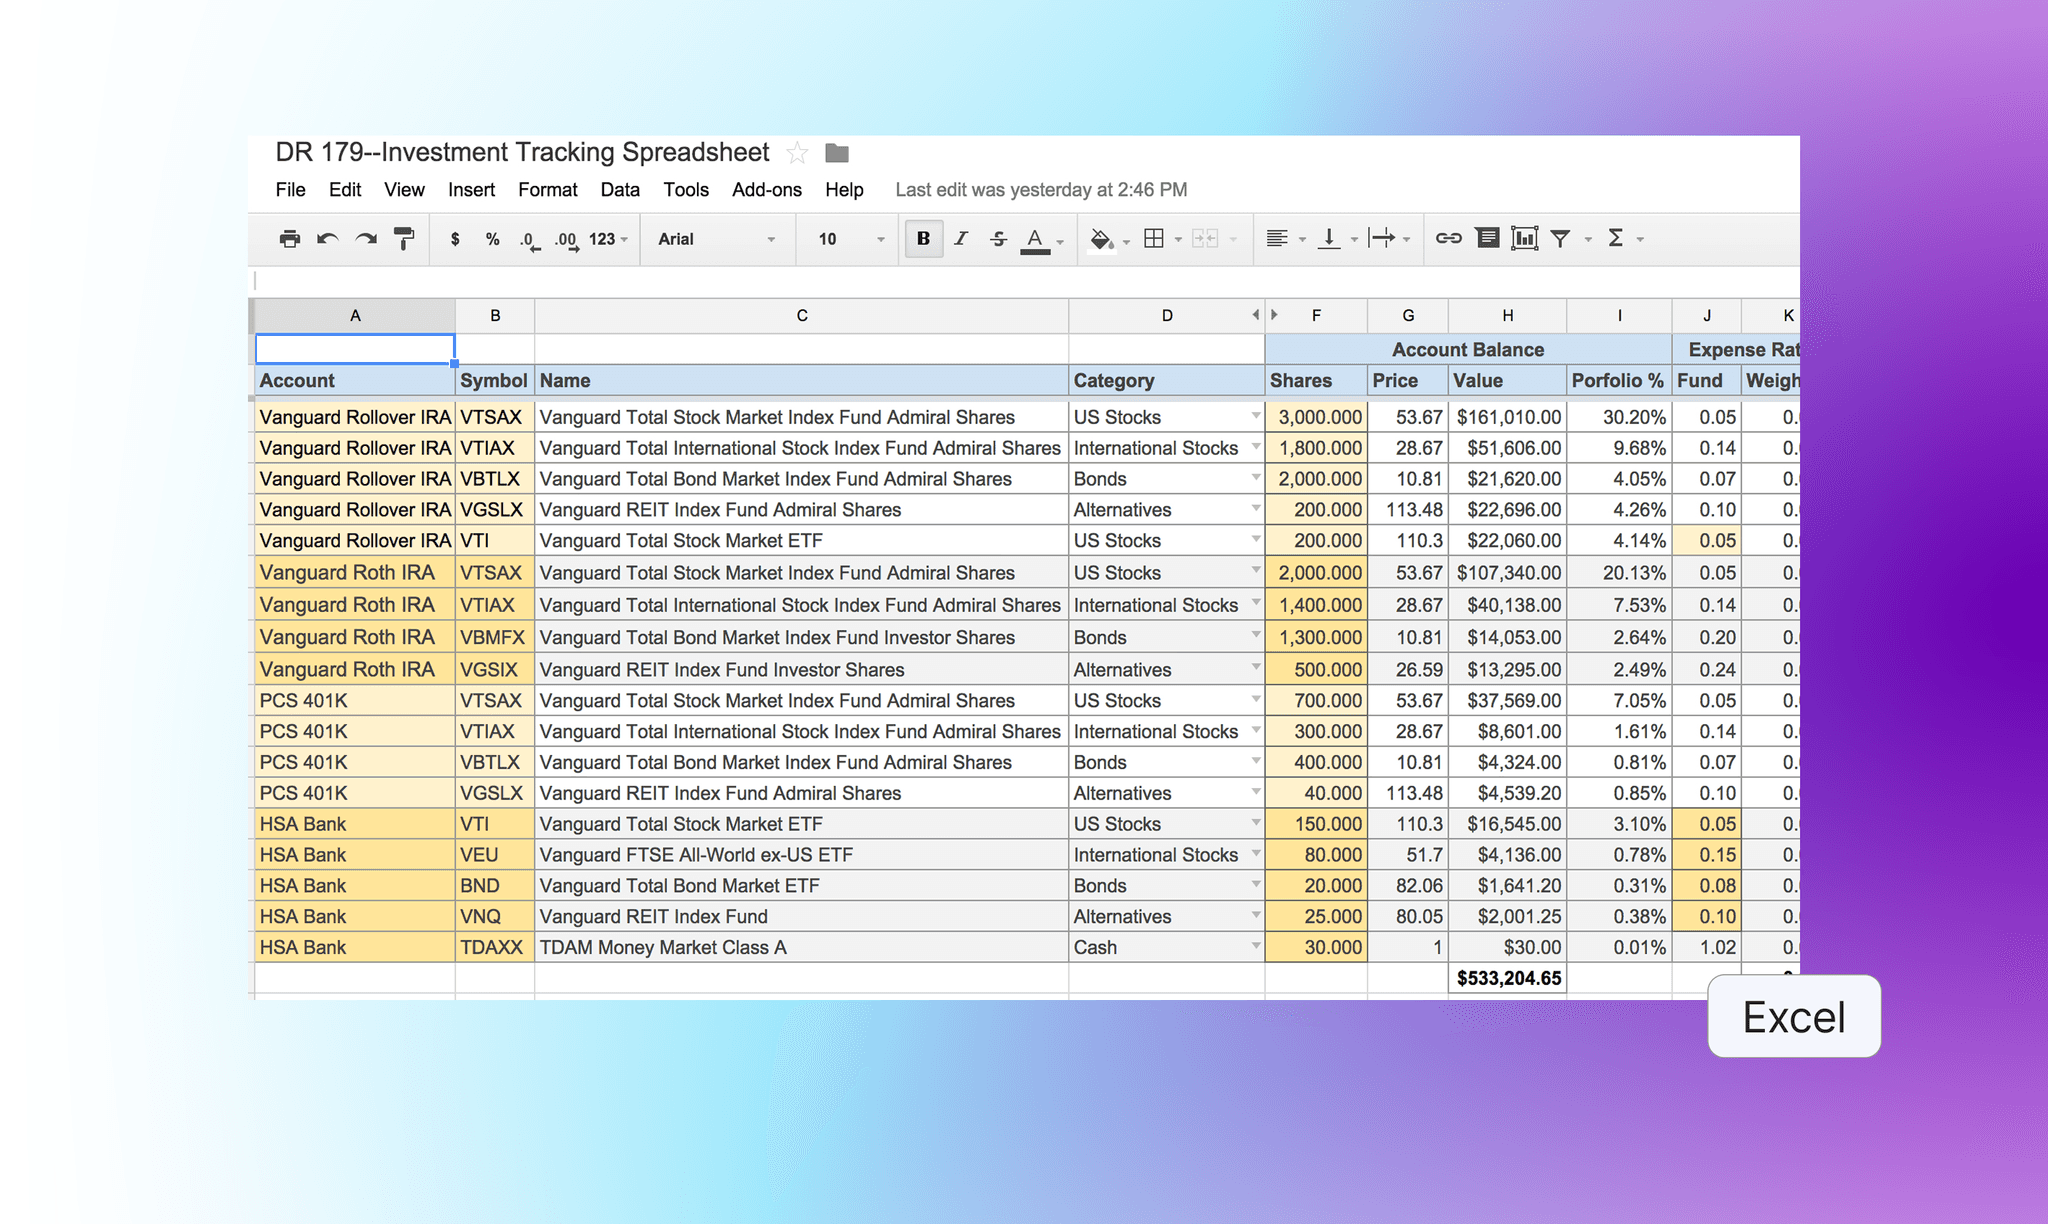Open the Add-ons menu

(x=766, y=190)
